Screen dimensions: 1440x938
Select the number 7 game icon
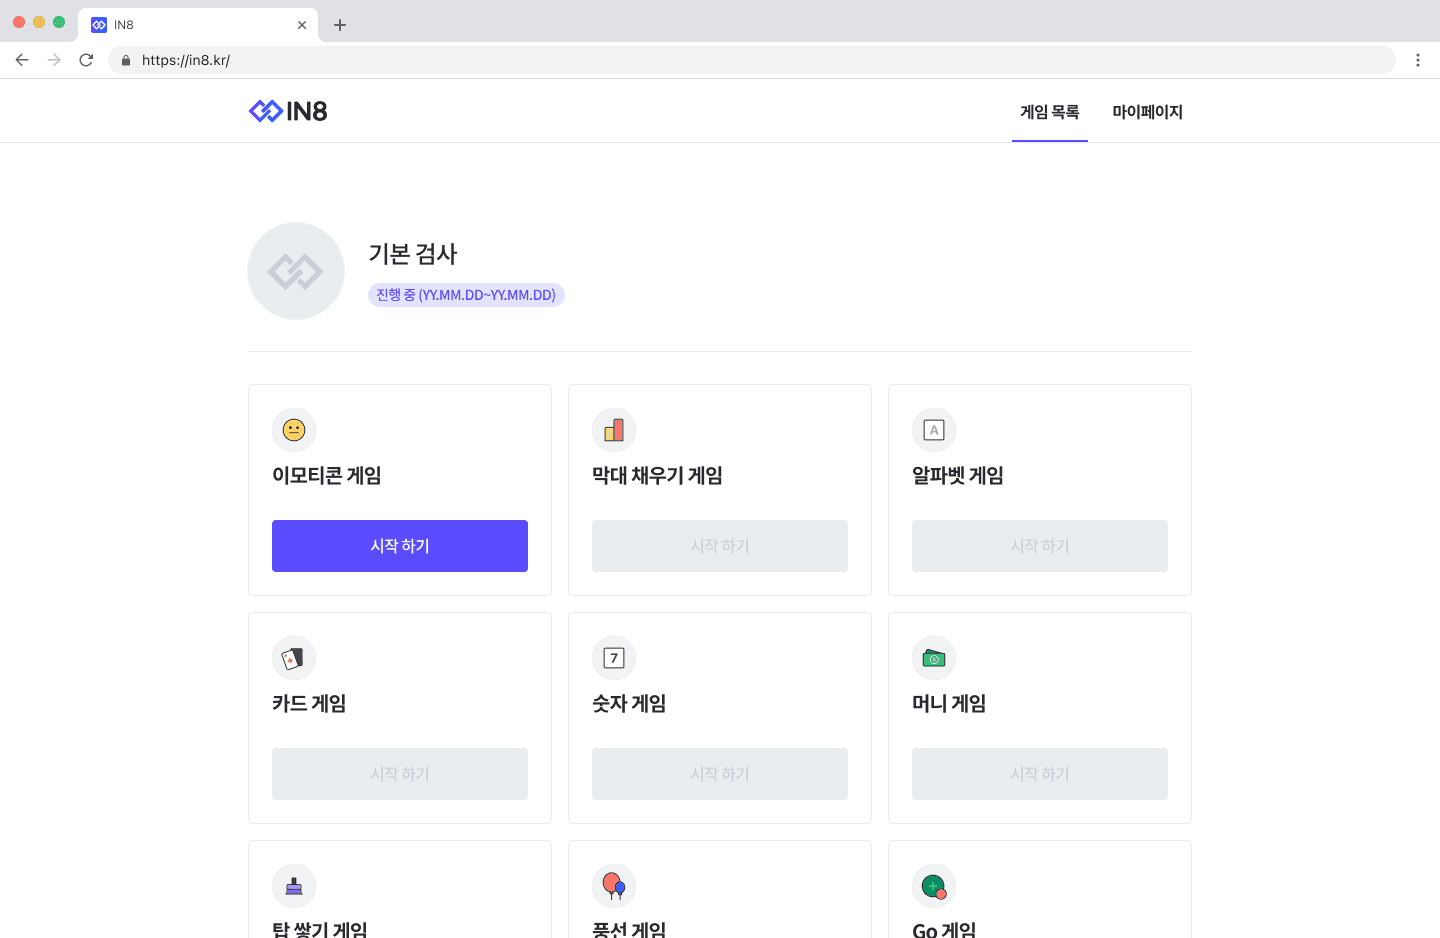point(614,658)
